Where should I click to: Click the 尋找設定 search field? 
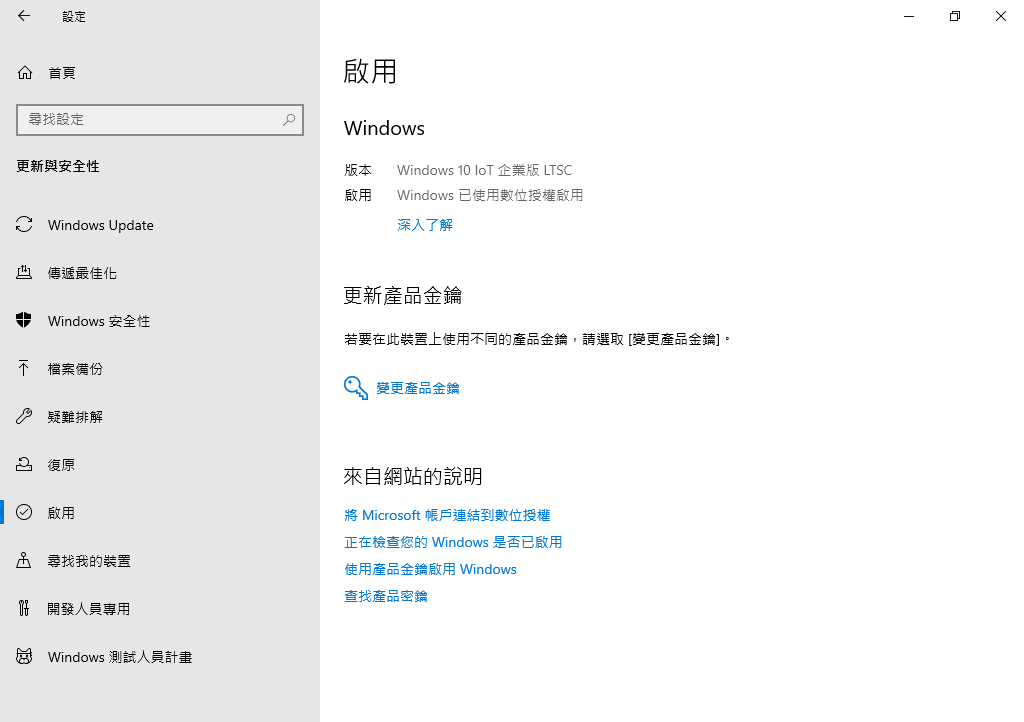click(x=160, y=119)
